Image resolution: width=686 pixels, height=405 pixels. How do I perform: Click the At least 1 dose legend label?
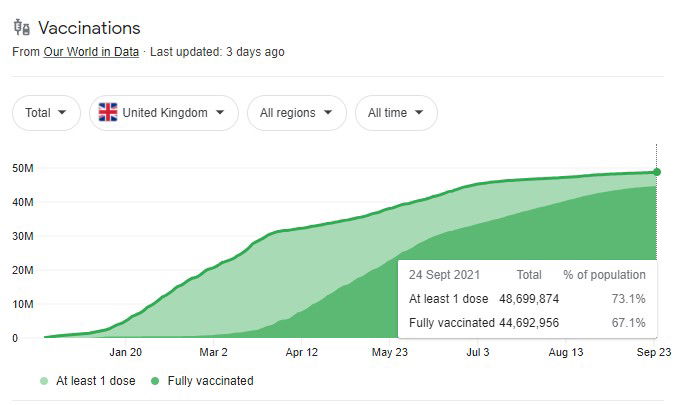(95, 381)
